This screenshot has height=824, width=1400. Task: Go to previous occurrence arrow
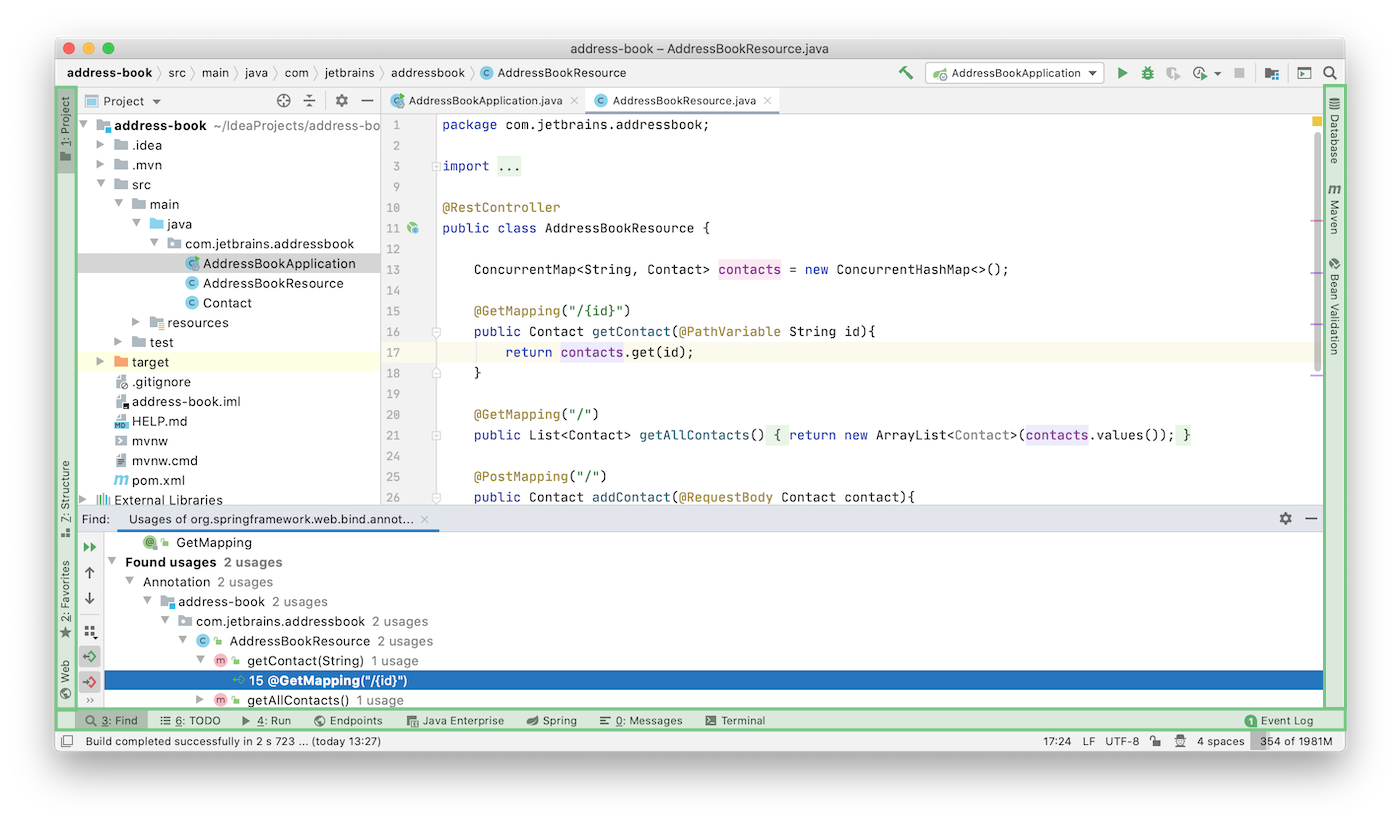click(x=90, y=573)
